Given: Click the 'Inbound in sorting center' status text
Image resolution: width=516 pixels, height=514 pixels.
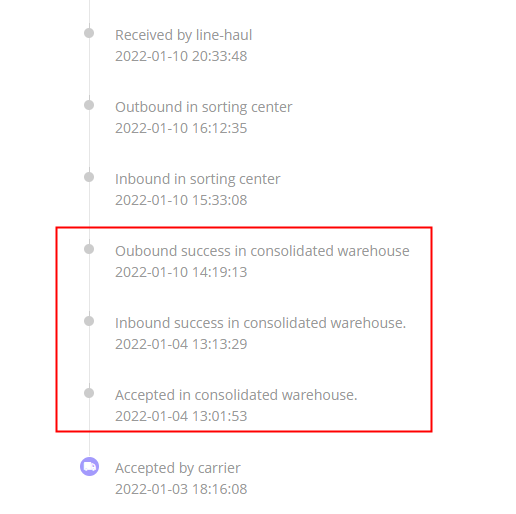Looking at the screenshot, I should point(198,179).
